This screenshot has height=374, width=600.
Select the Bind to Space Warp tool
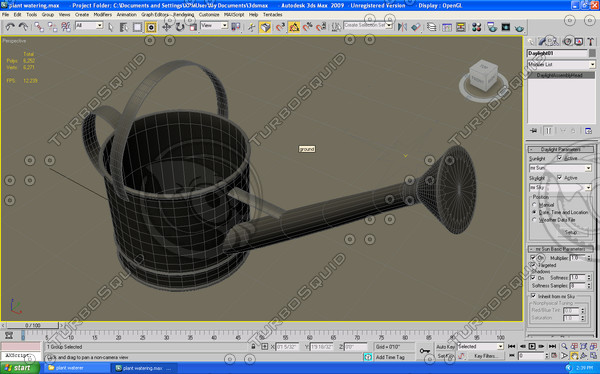[x=66, y=26]
